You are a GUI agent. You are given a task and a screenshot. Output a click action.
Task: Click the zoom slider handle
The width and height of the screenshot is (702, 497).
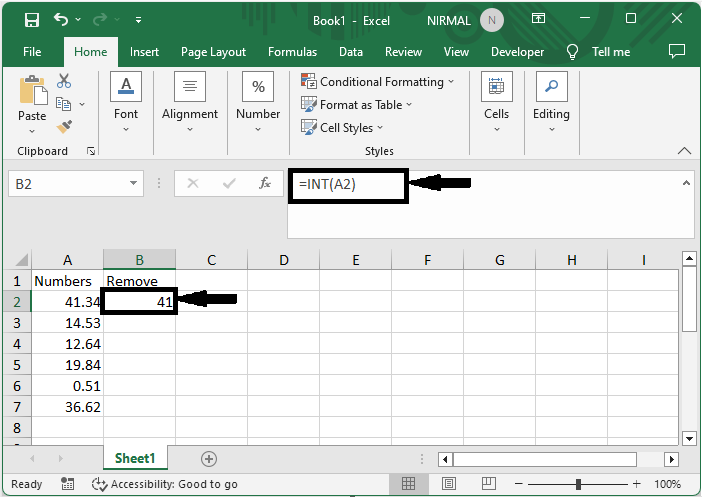pyautogui.click(x=578, y=484)
